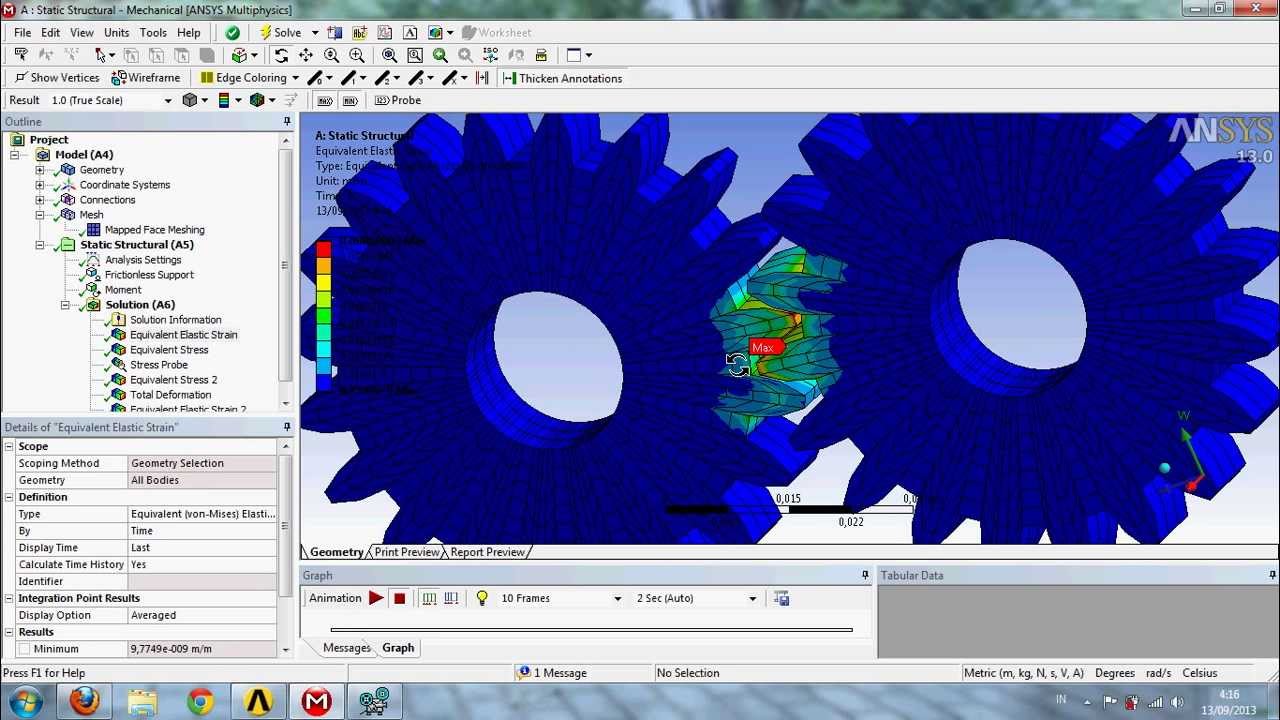
Task: Click the Worksheet button
Action: [497, 32]
